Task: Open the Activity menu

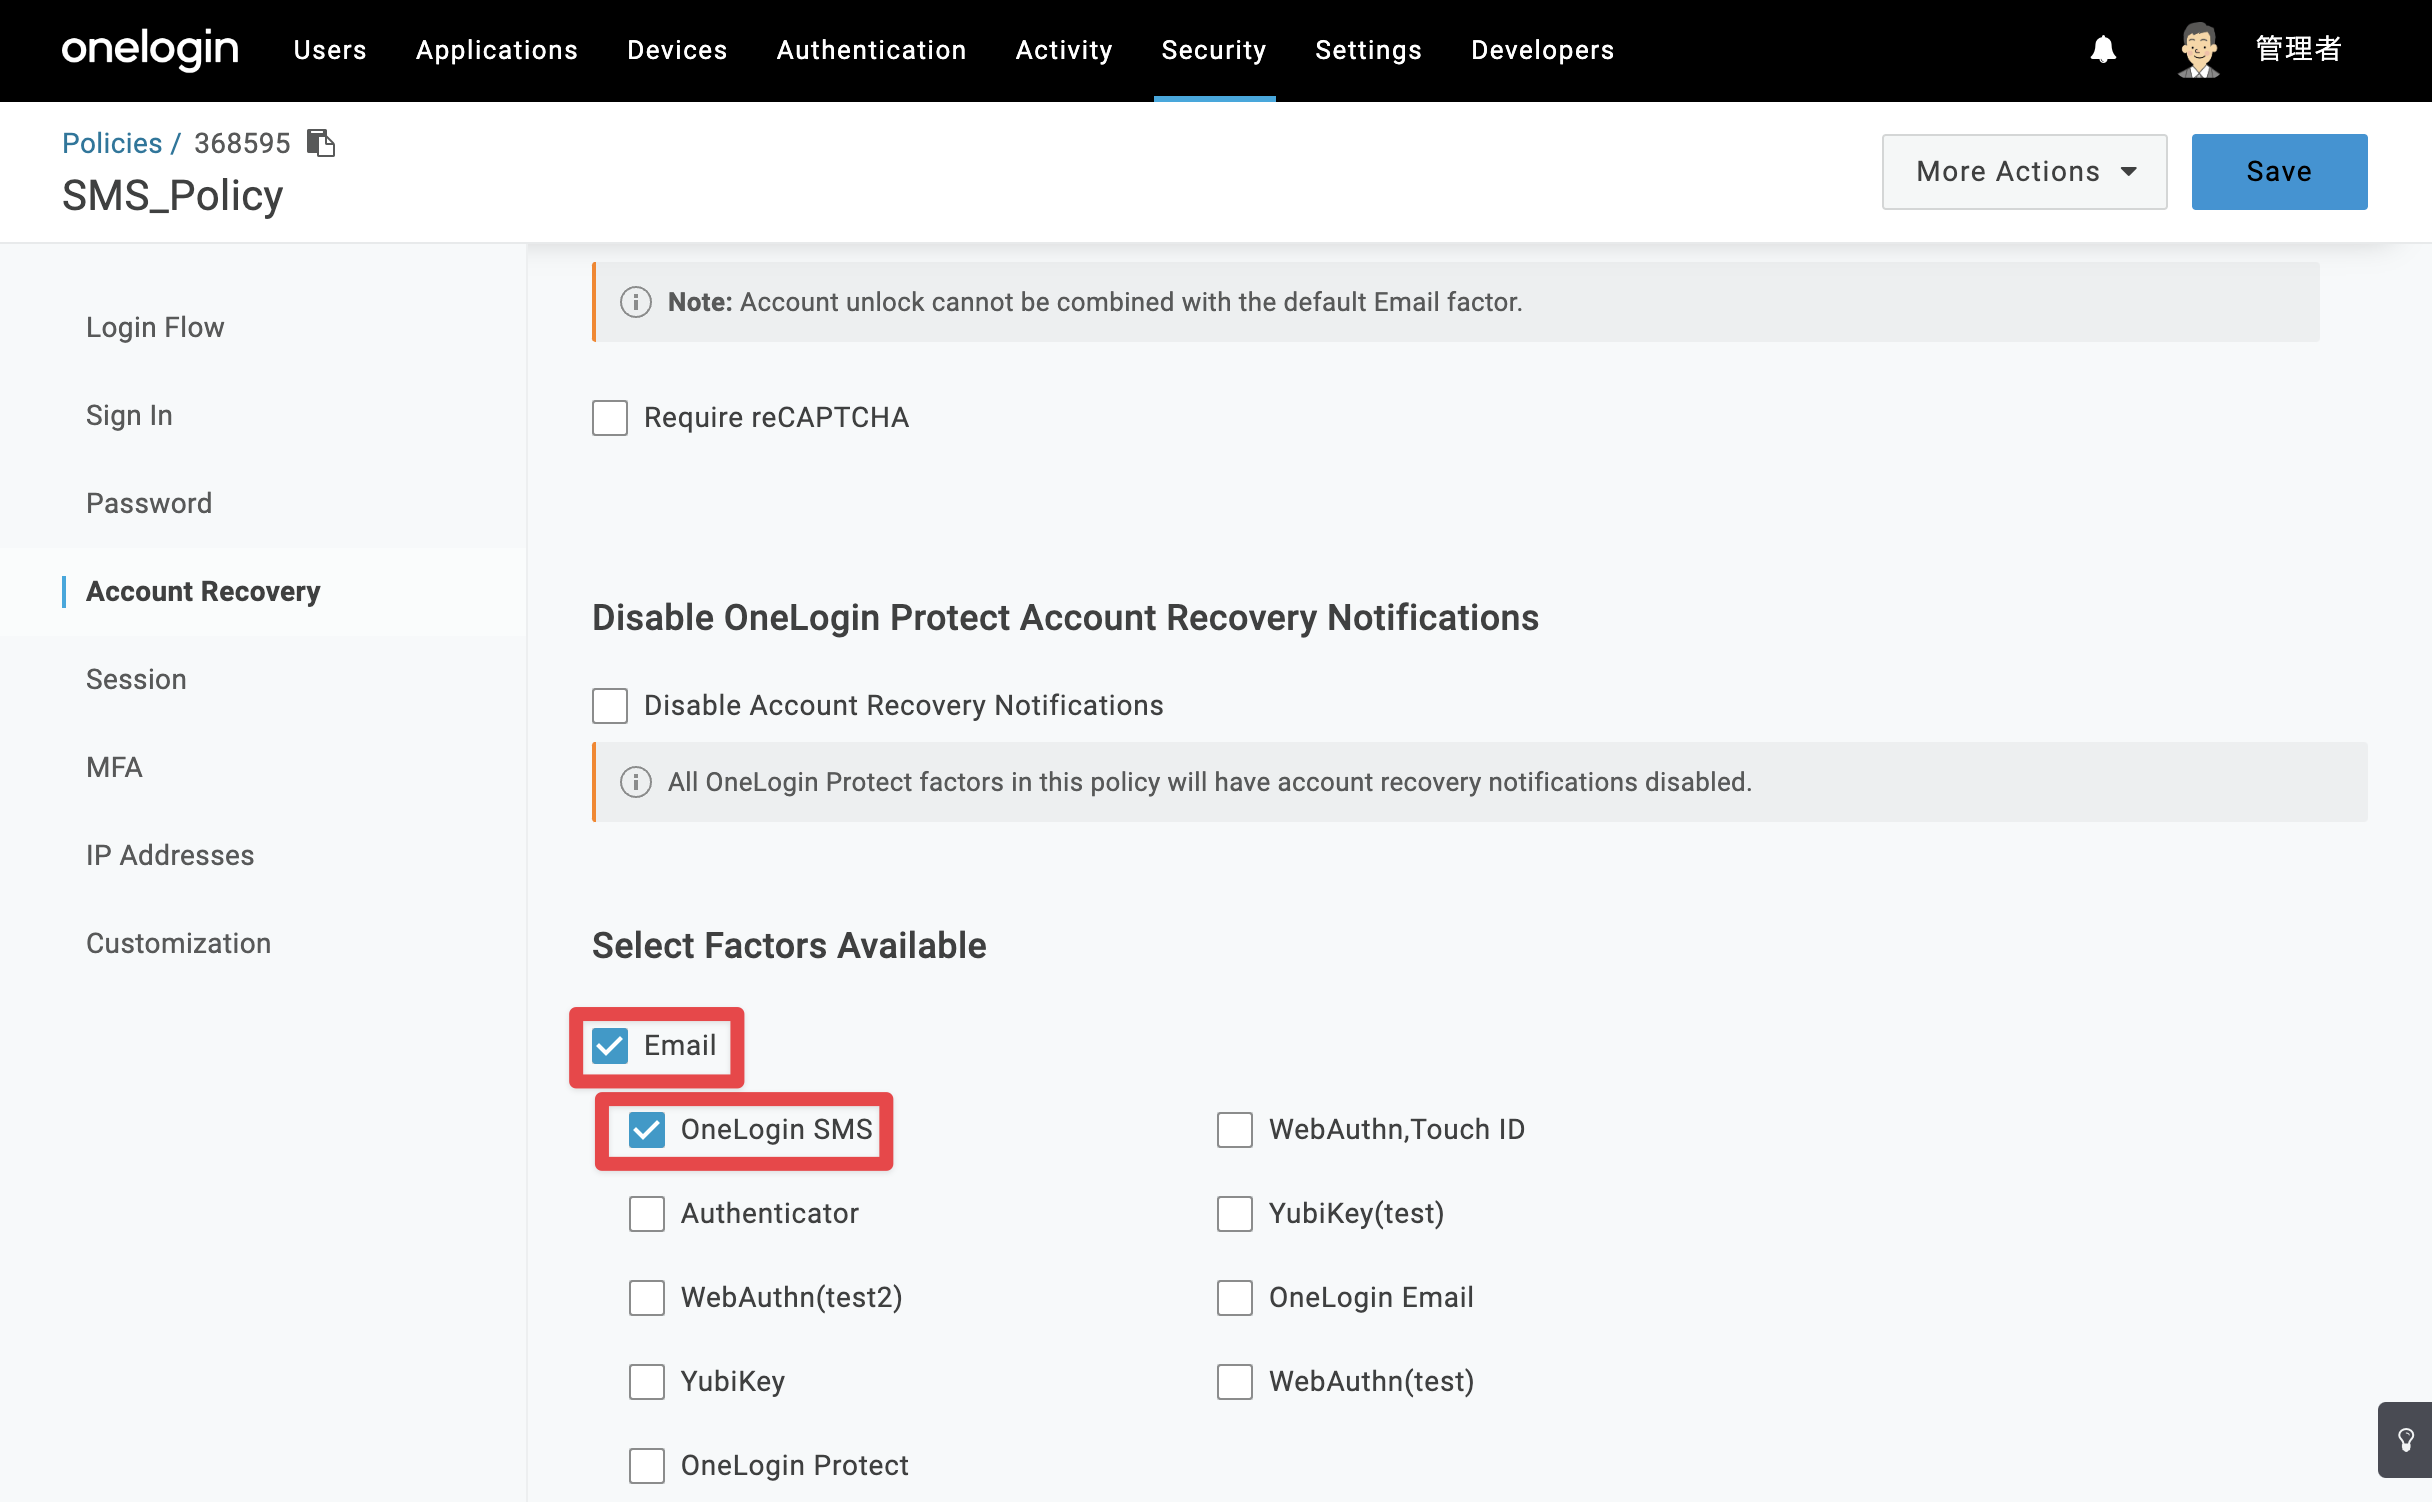Action: tap(1064, 50)
